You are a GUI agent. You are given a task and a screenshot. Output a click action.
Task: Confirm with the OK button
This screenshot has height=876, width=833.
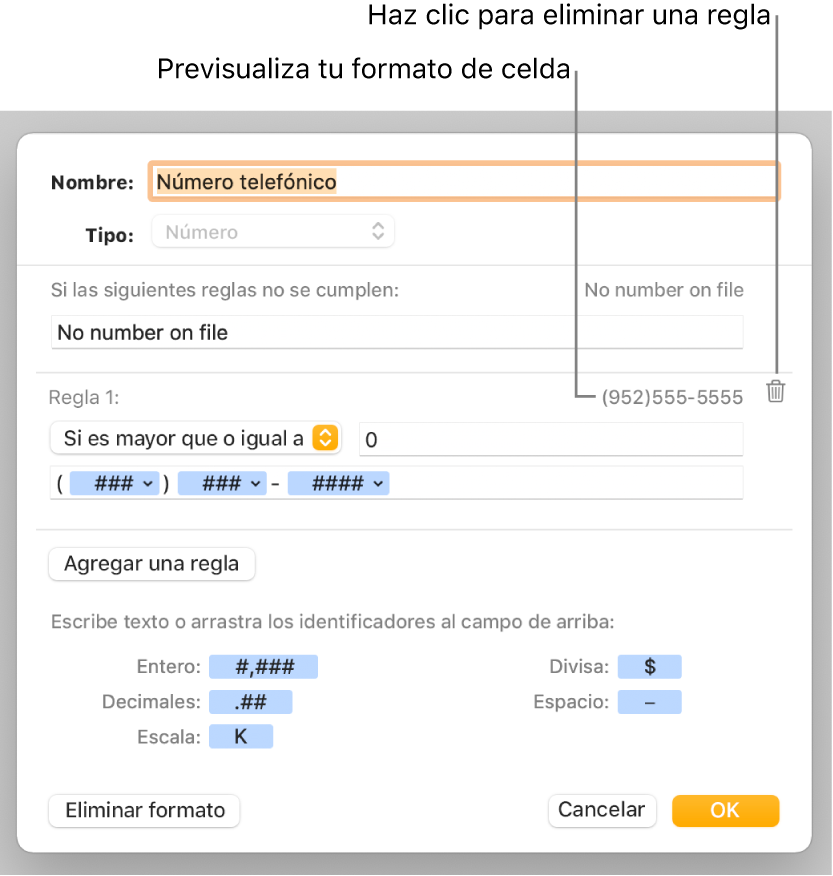coord(725,810)
